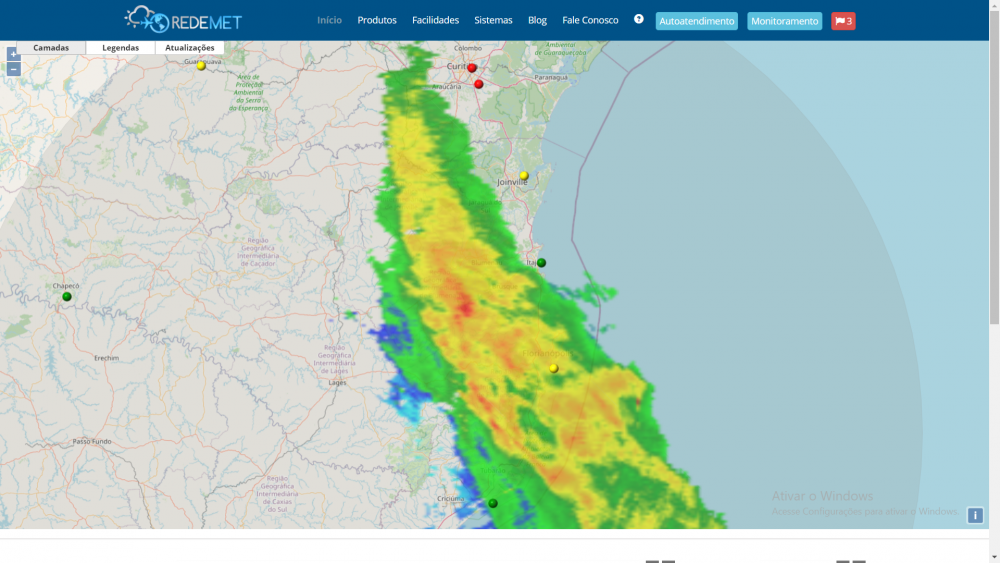Open the help question mark icon
The height and width of the screenshot is (563, 1000).
point(639,19)
